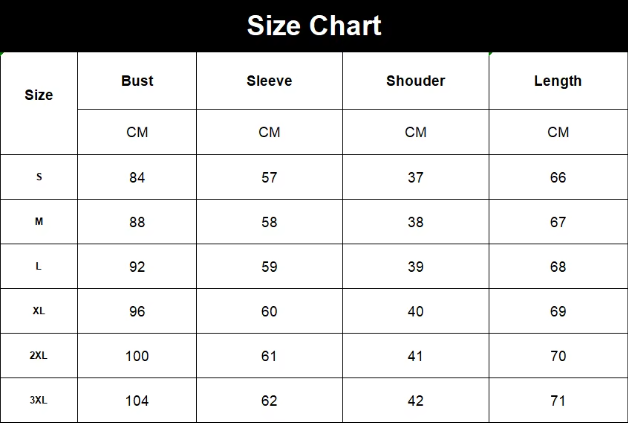Click the 2XL size row label

[39, 356]
